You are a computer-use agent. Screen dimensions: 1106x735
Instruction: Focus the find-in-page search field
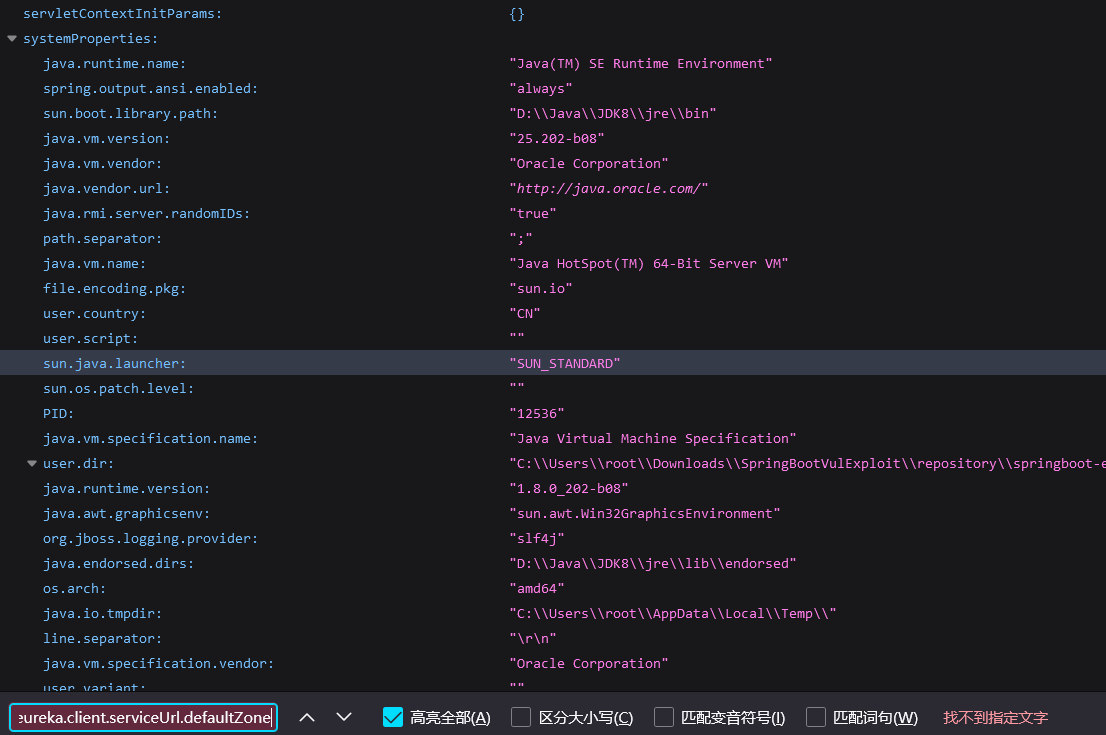coord(143,717)
